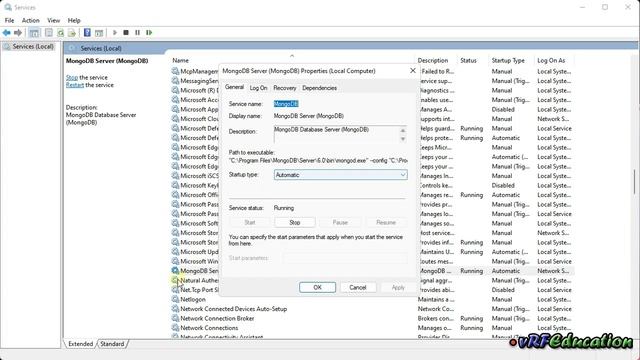Click the Forward arrow in Services toolbar
640x360 pixels.
[x=18, y=33]
